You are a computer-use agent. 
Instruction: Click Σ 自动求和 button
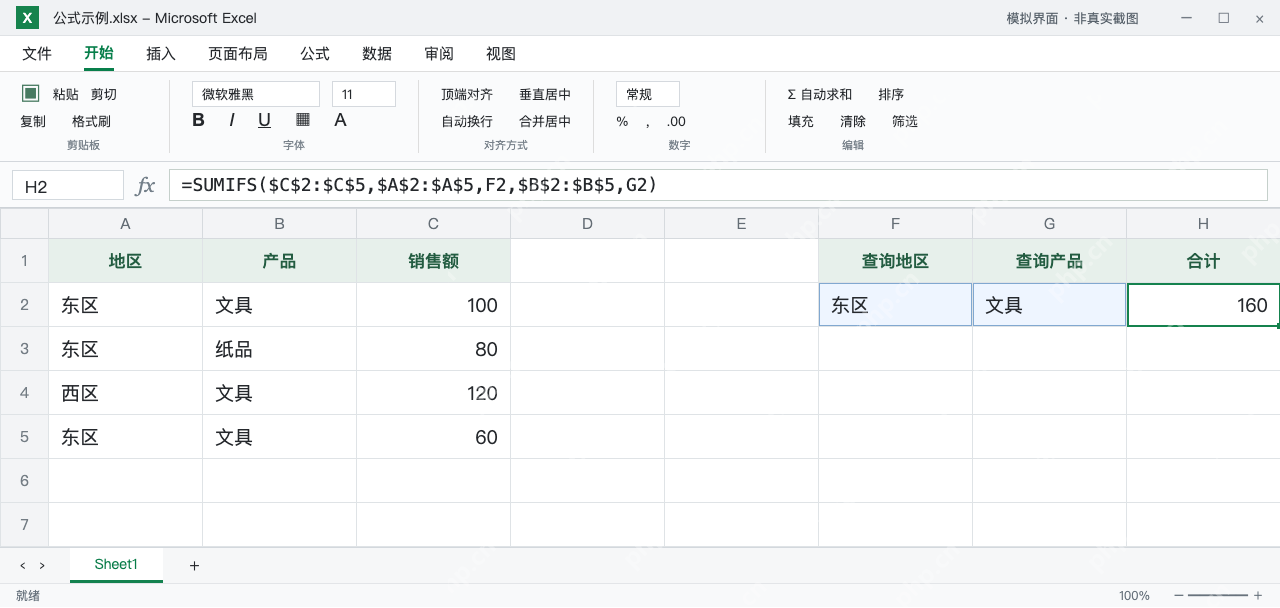(820, 94)
